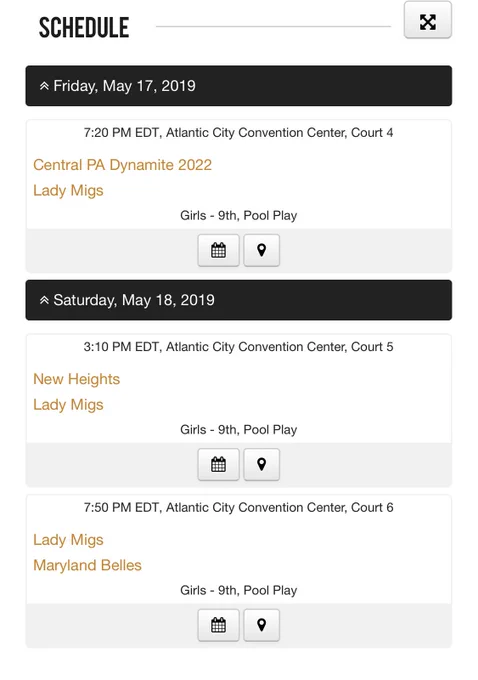Open map location for Court 5 game
478x680 pixels.
261,464
